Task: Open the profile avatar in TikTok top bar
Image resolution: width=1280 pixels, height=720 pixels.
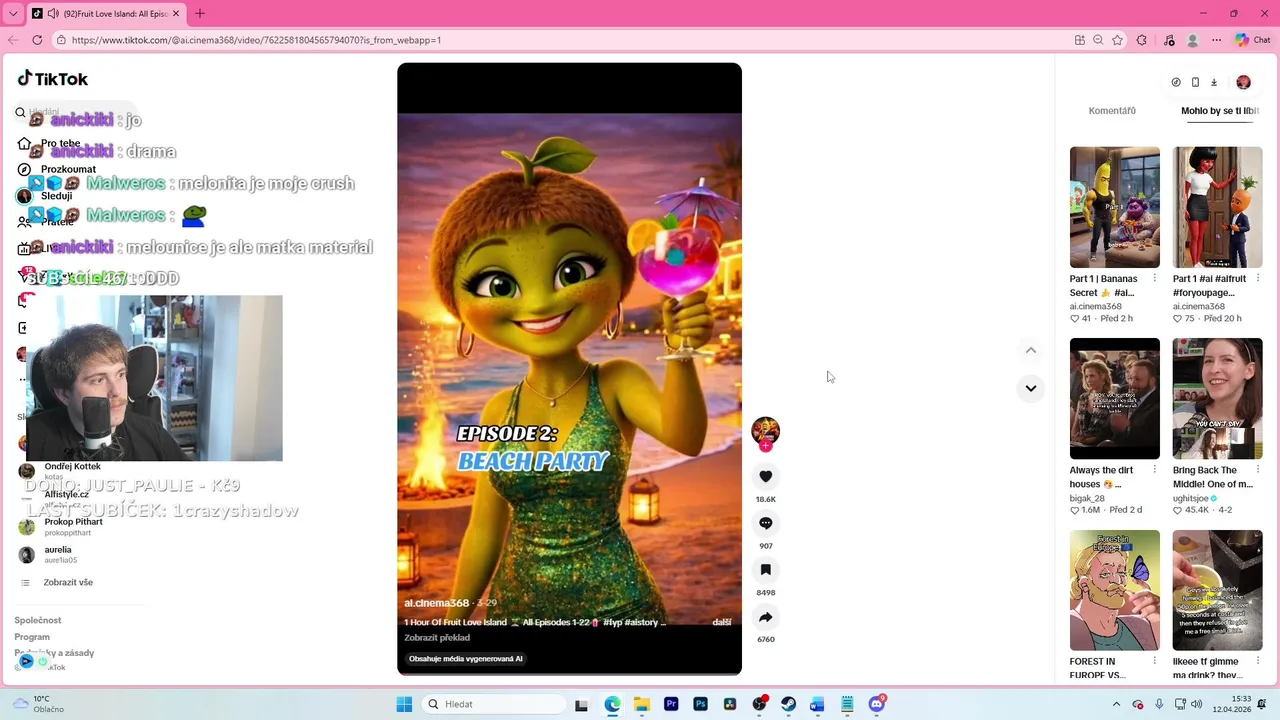Action: tap(1243, 82)
